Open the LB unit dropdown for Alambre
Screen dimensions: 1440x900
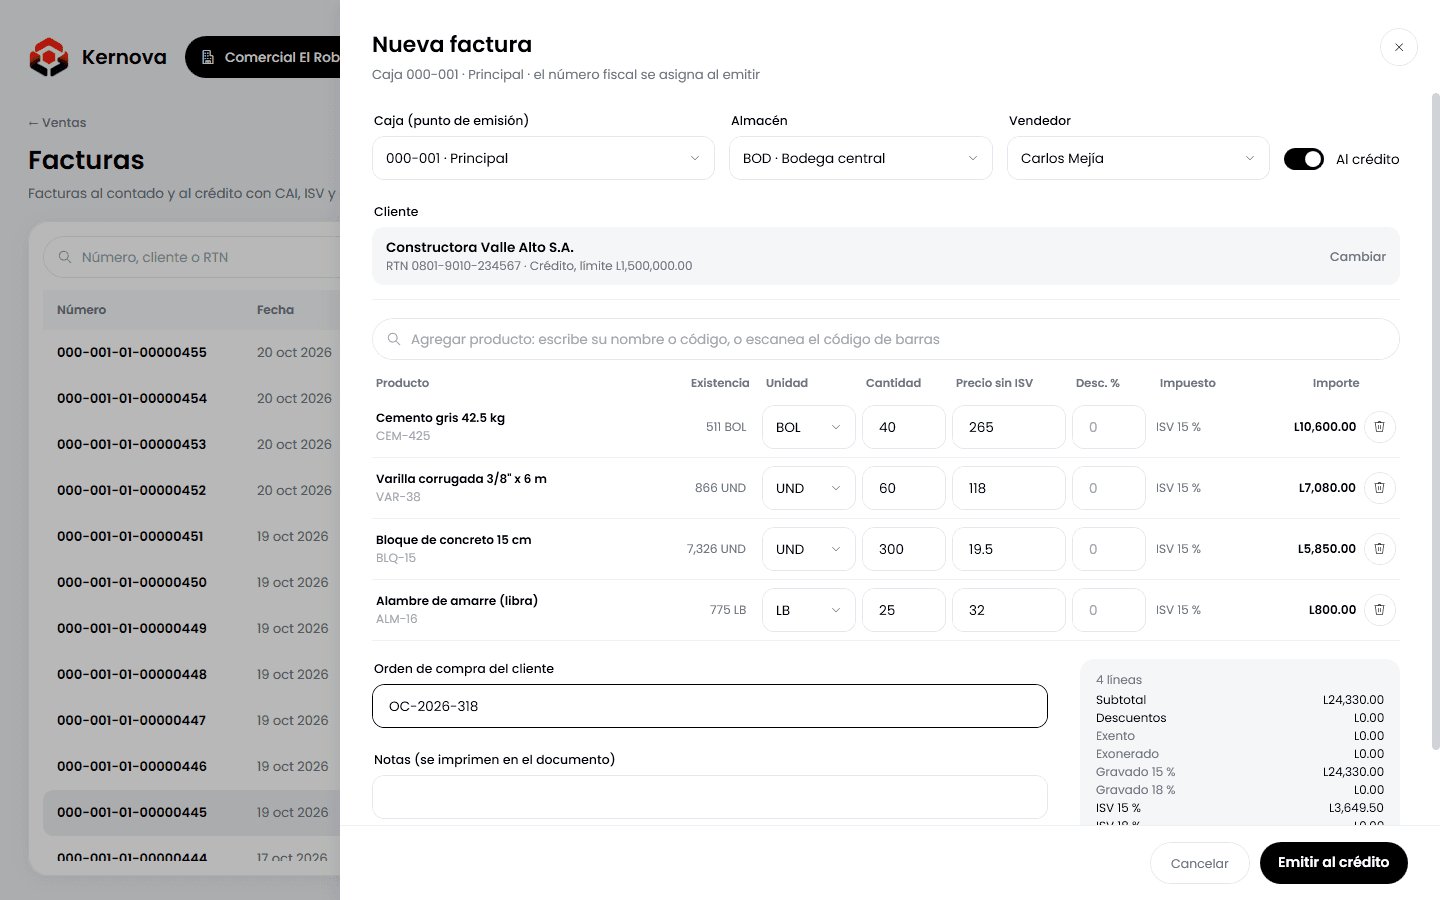point(808,610)
